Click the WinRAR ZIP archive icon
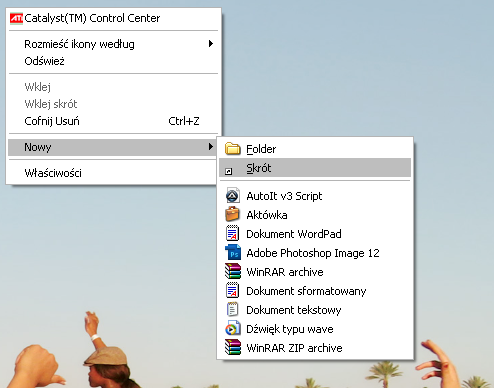The image size is (494, 388). point(233,347)
